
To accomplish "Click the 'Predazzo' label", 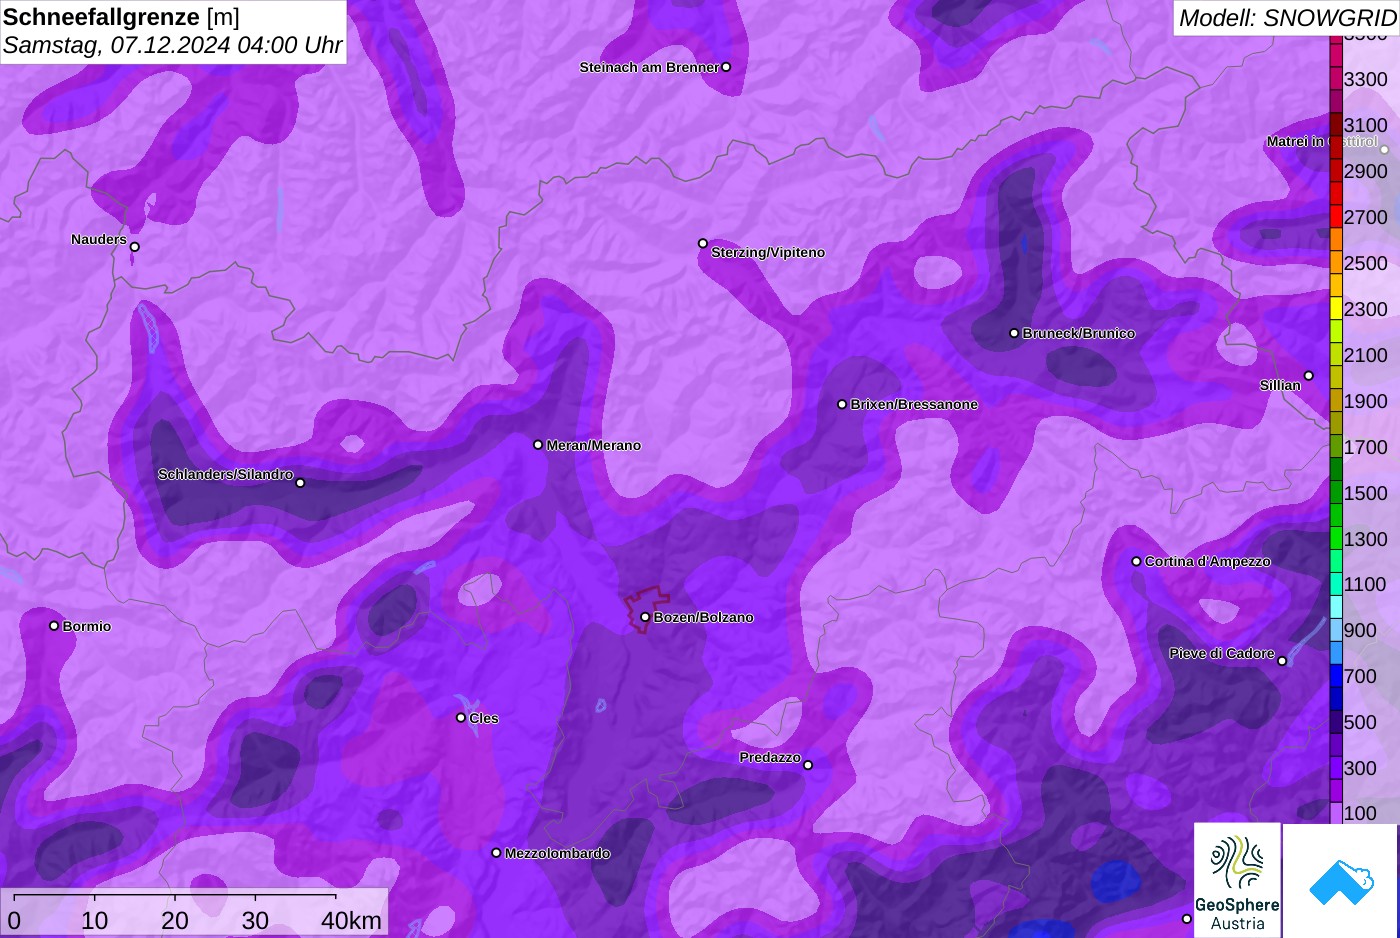I will click(770, 757).
